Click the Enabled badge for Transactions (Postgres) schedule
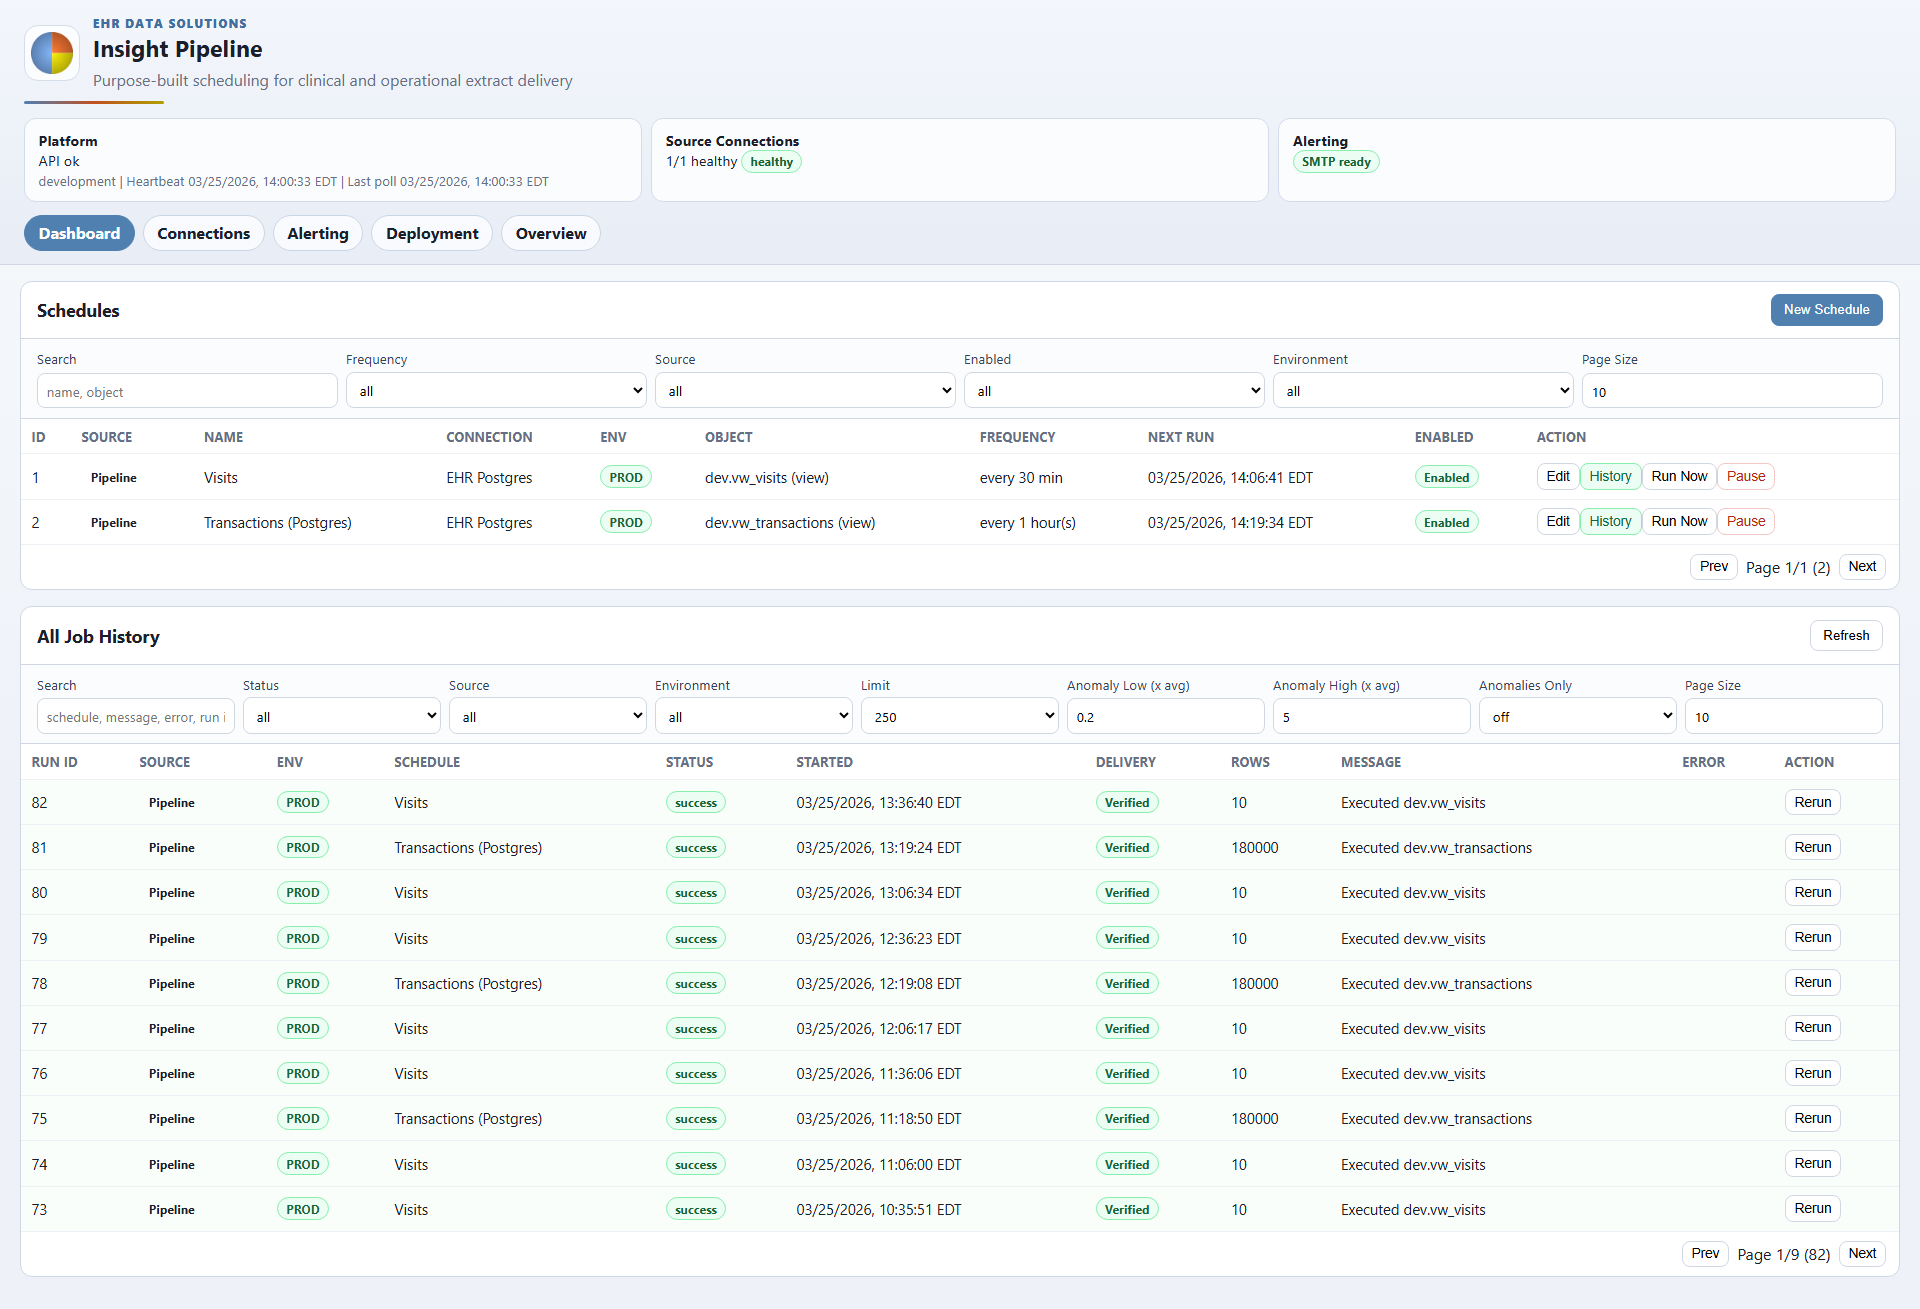Viewport: 1920px width, 1309px height. 1446,521
